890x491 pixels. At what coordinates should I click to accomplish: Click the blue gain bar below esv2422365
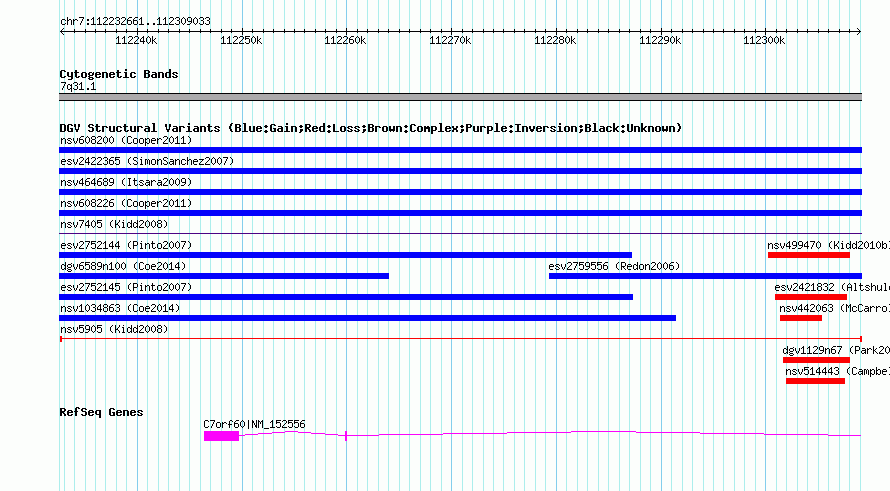460,171
